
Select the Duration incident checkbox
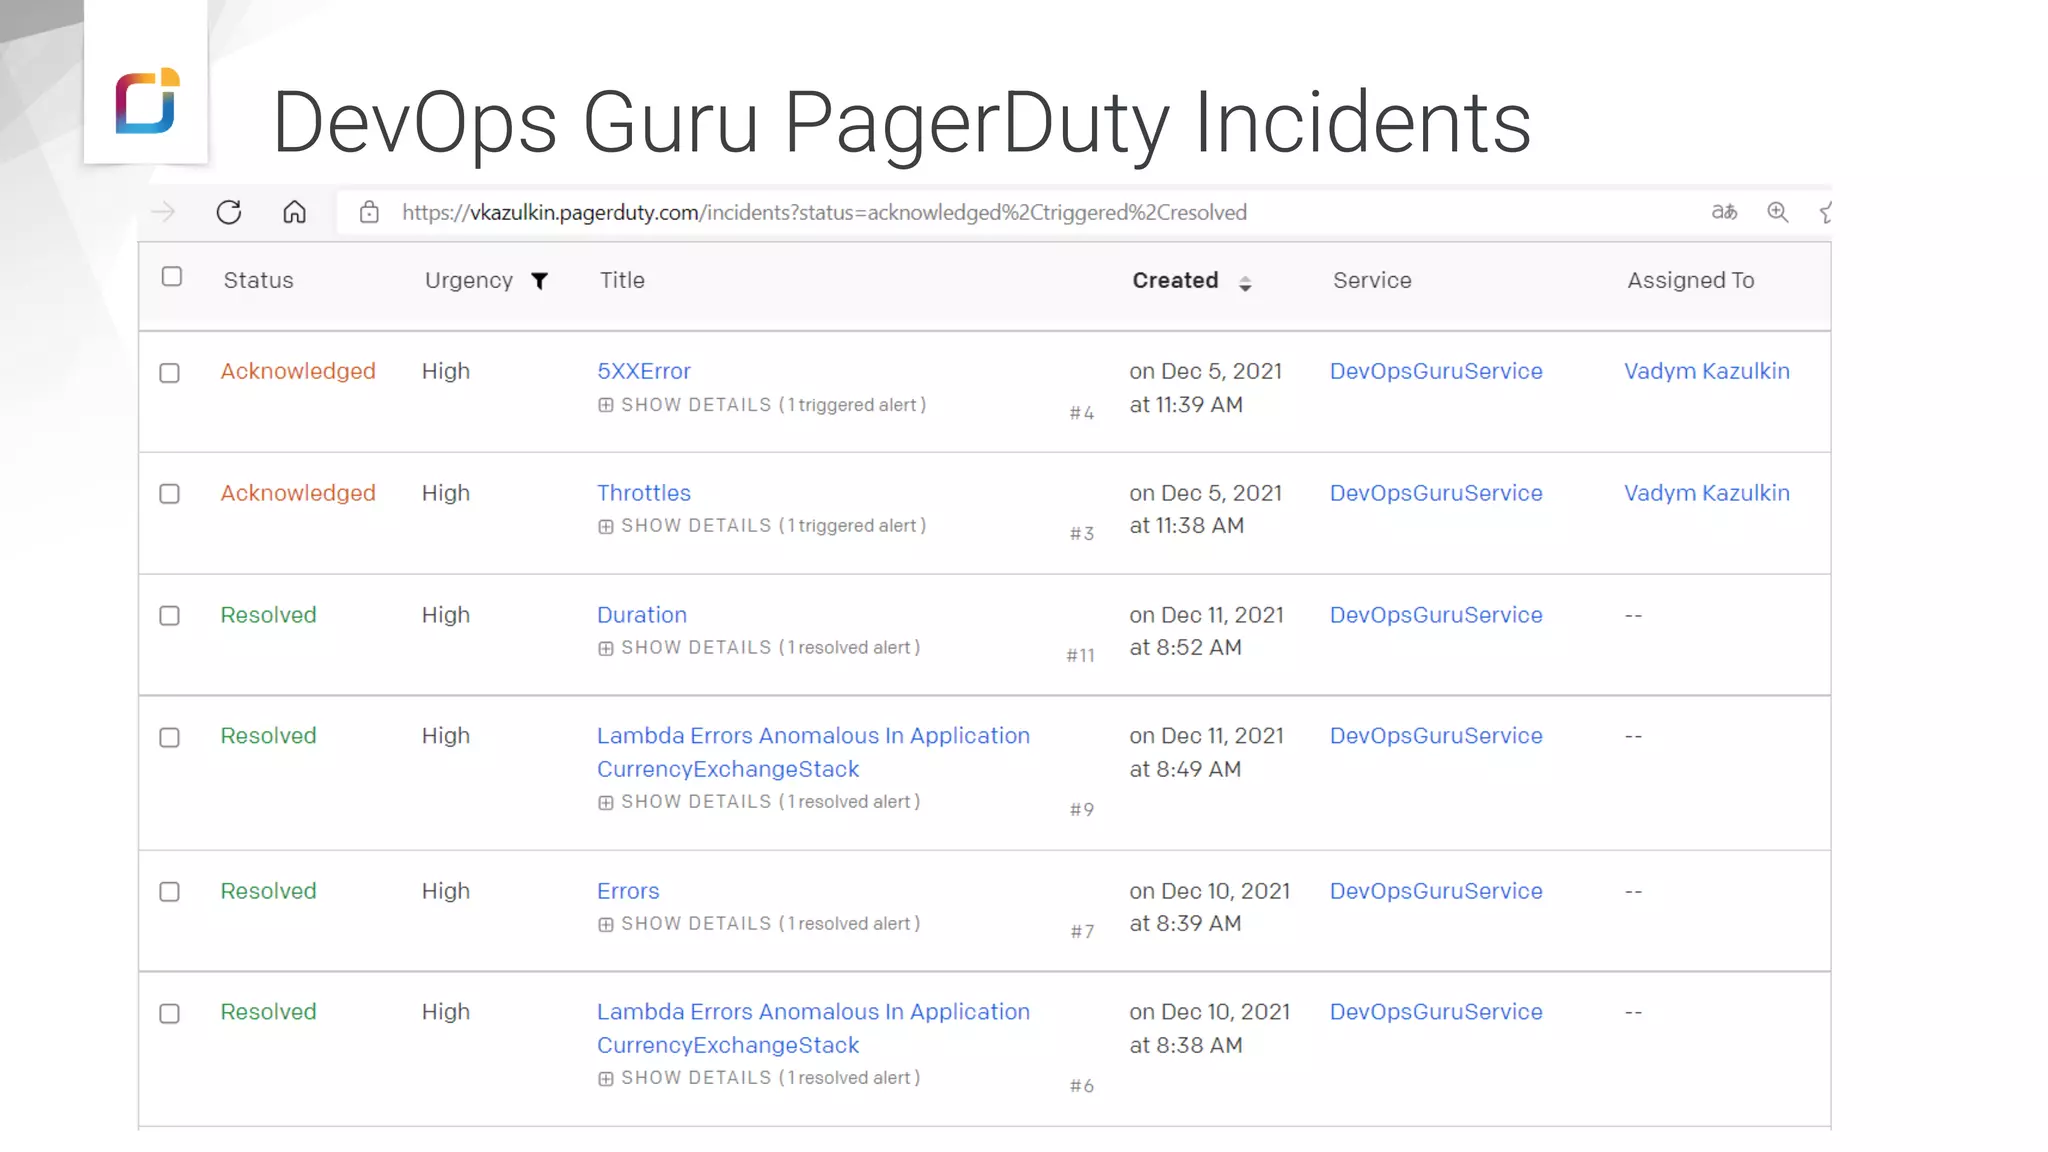point(170,616)
